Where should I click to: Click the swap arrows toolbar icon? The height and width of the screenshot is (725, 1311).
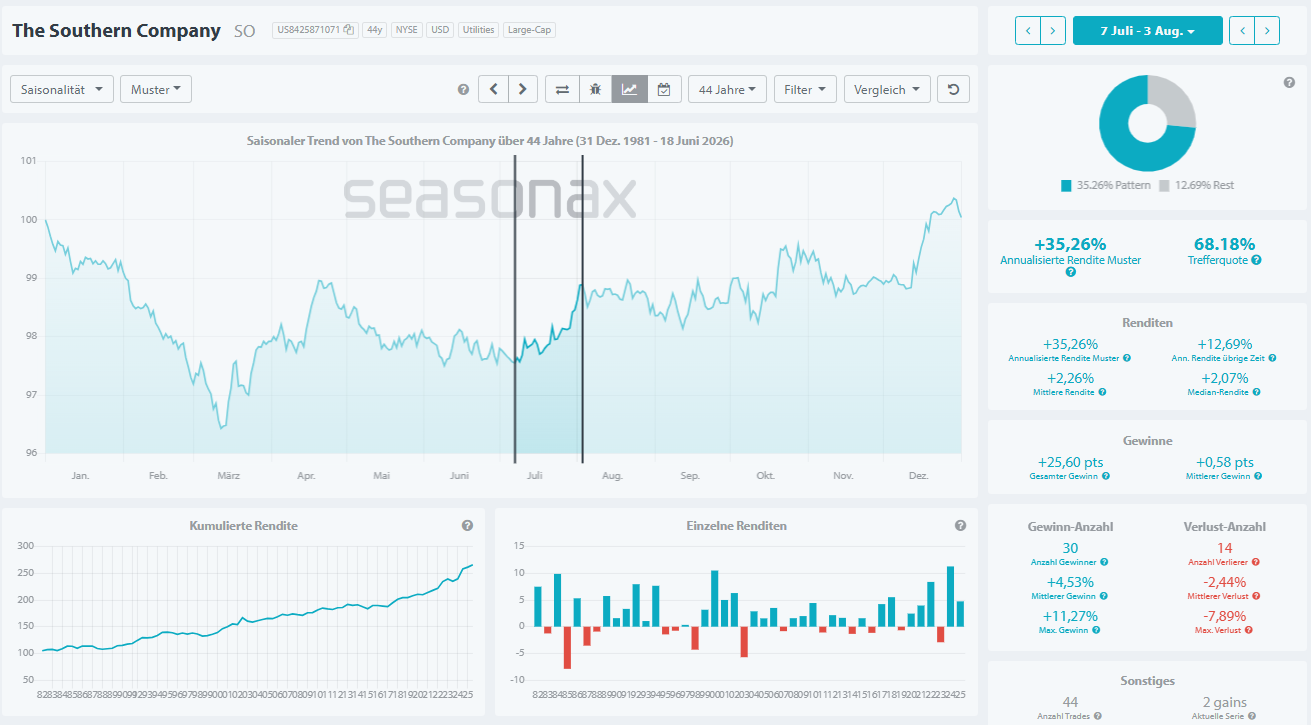click(562, 89)
